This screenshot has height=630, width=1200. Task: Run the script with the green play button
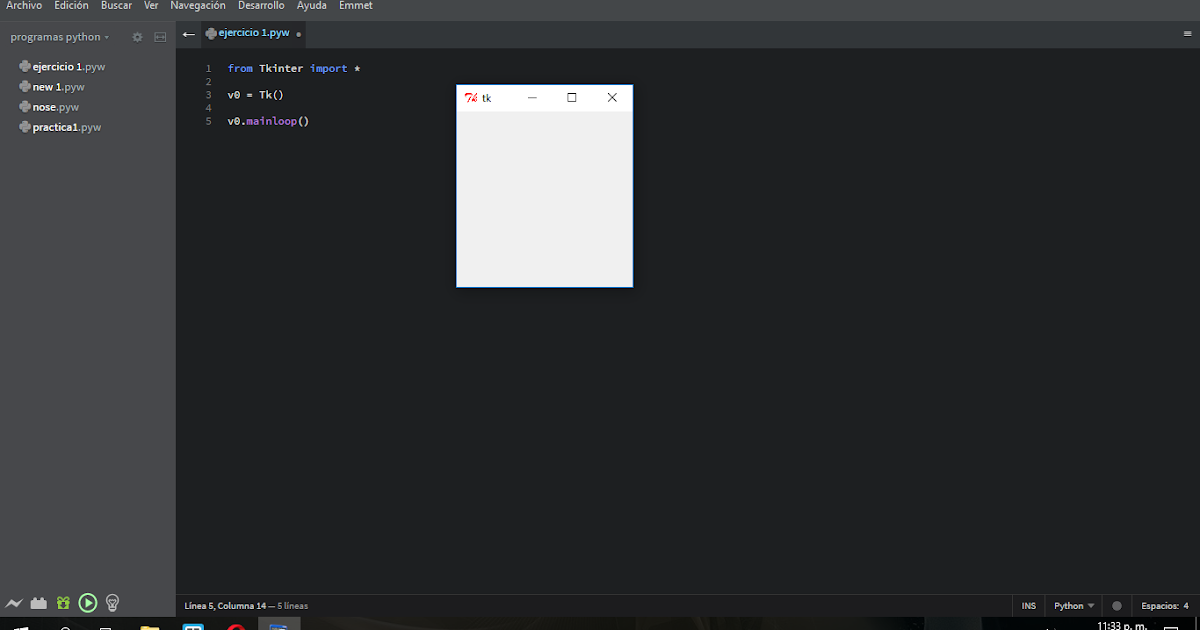(88, 603)
